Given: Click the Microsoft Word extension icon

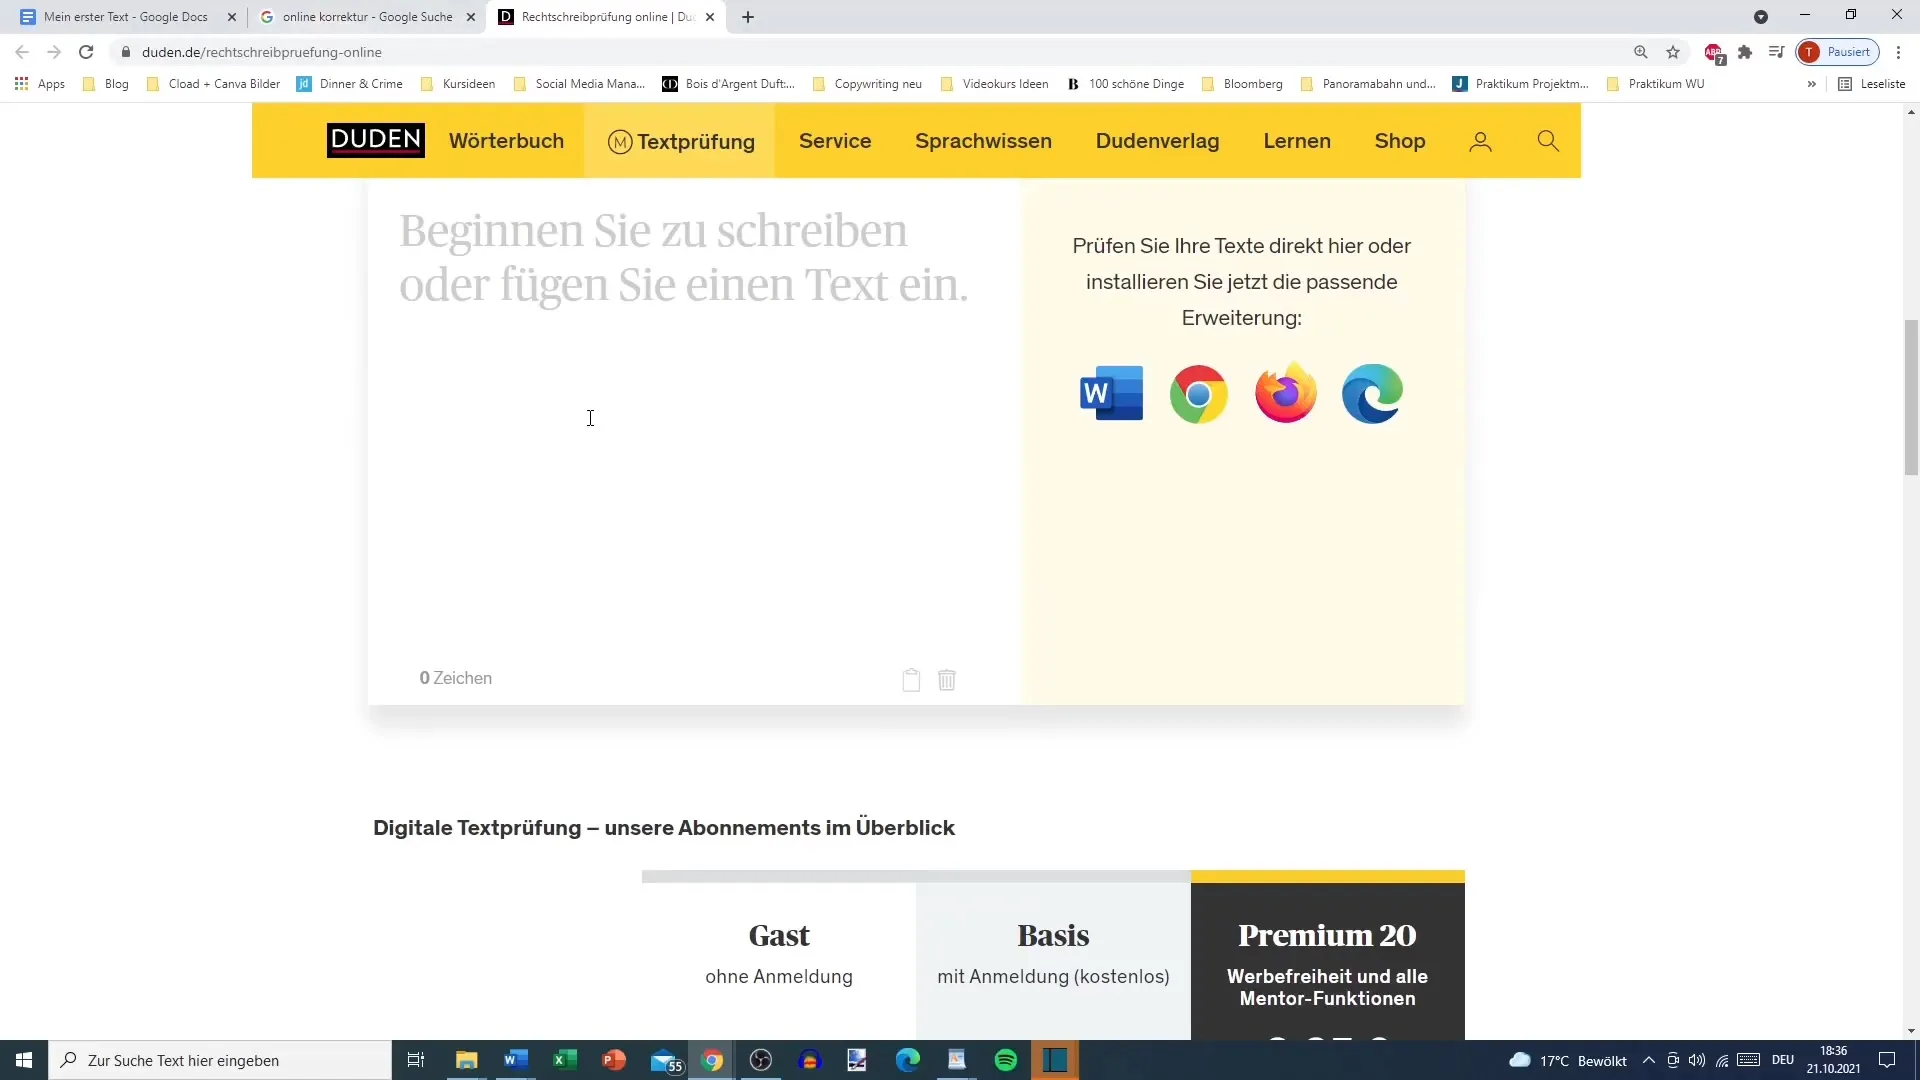Looking at the screenshot, I should pos(1112,393).
